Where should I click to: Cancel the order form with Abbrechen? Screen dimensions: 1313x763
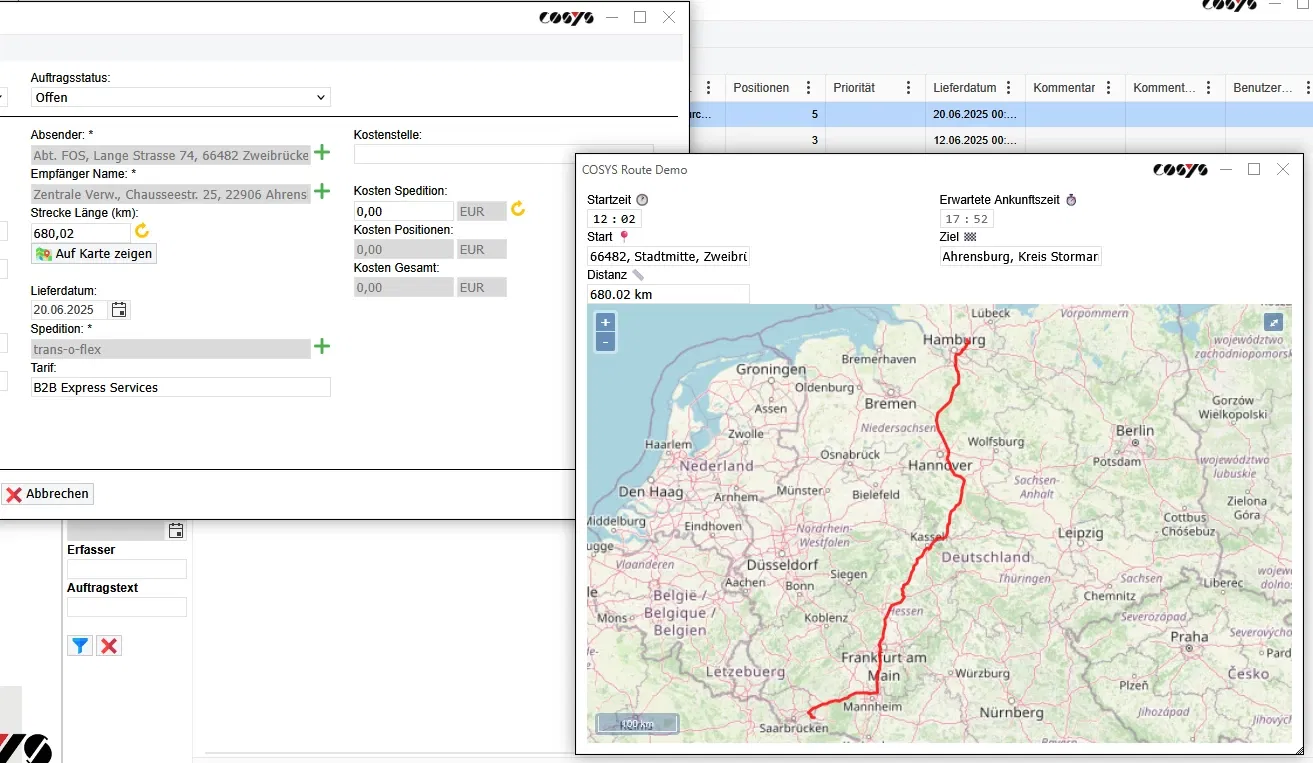point(47,494)
